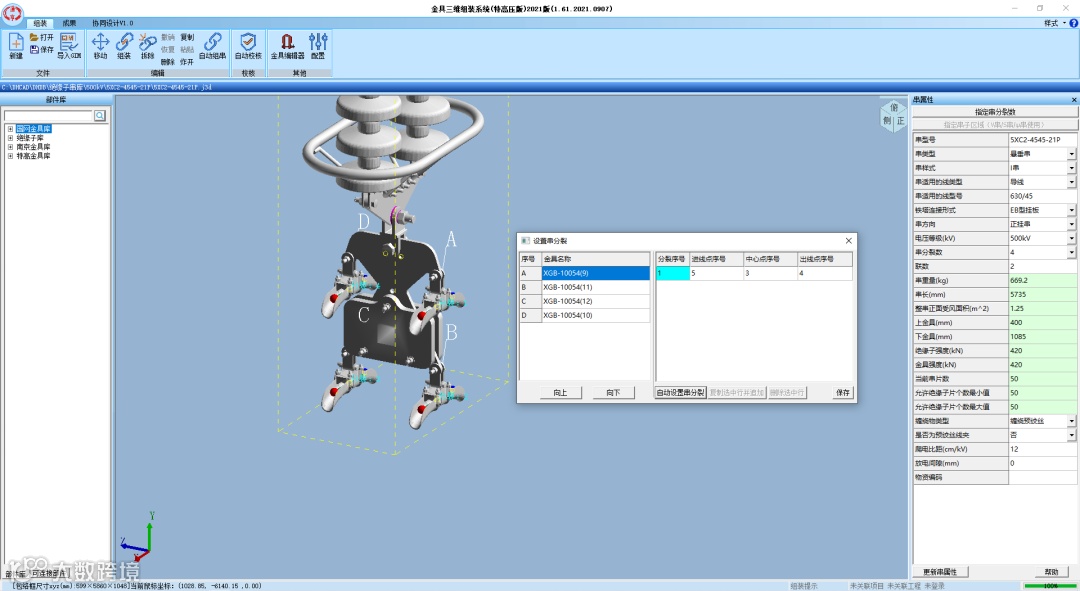The width and height of the screenshot is (1080, 591).
Task: Click the 删除 (Delete) command
Action: pos(167,62)
